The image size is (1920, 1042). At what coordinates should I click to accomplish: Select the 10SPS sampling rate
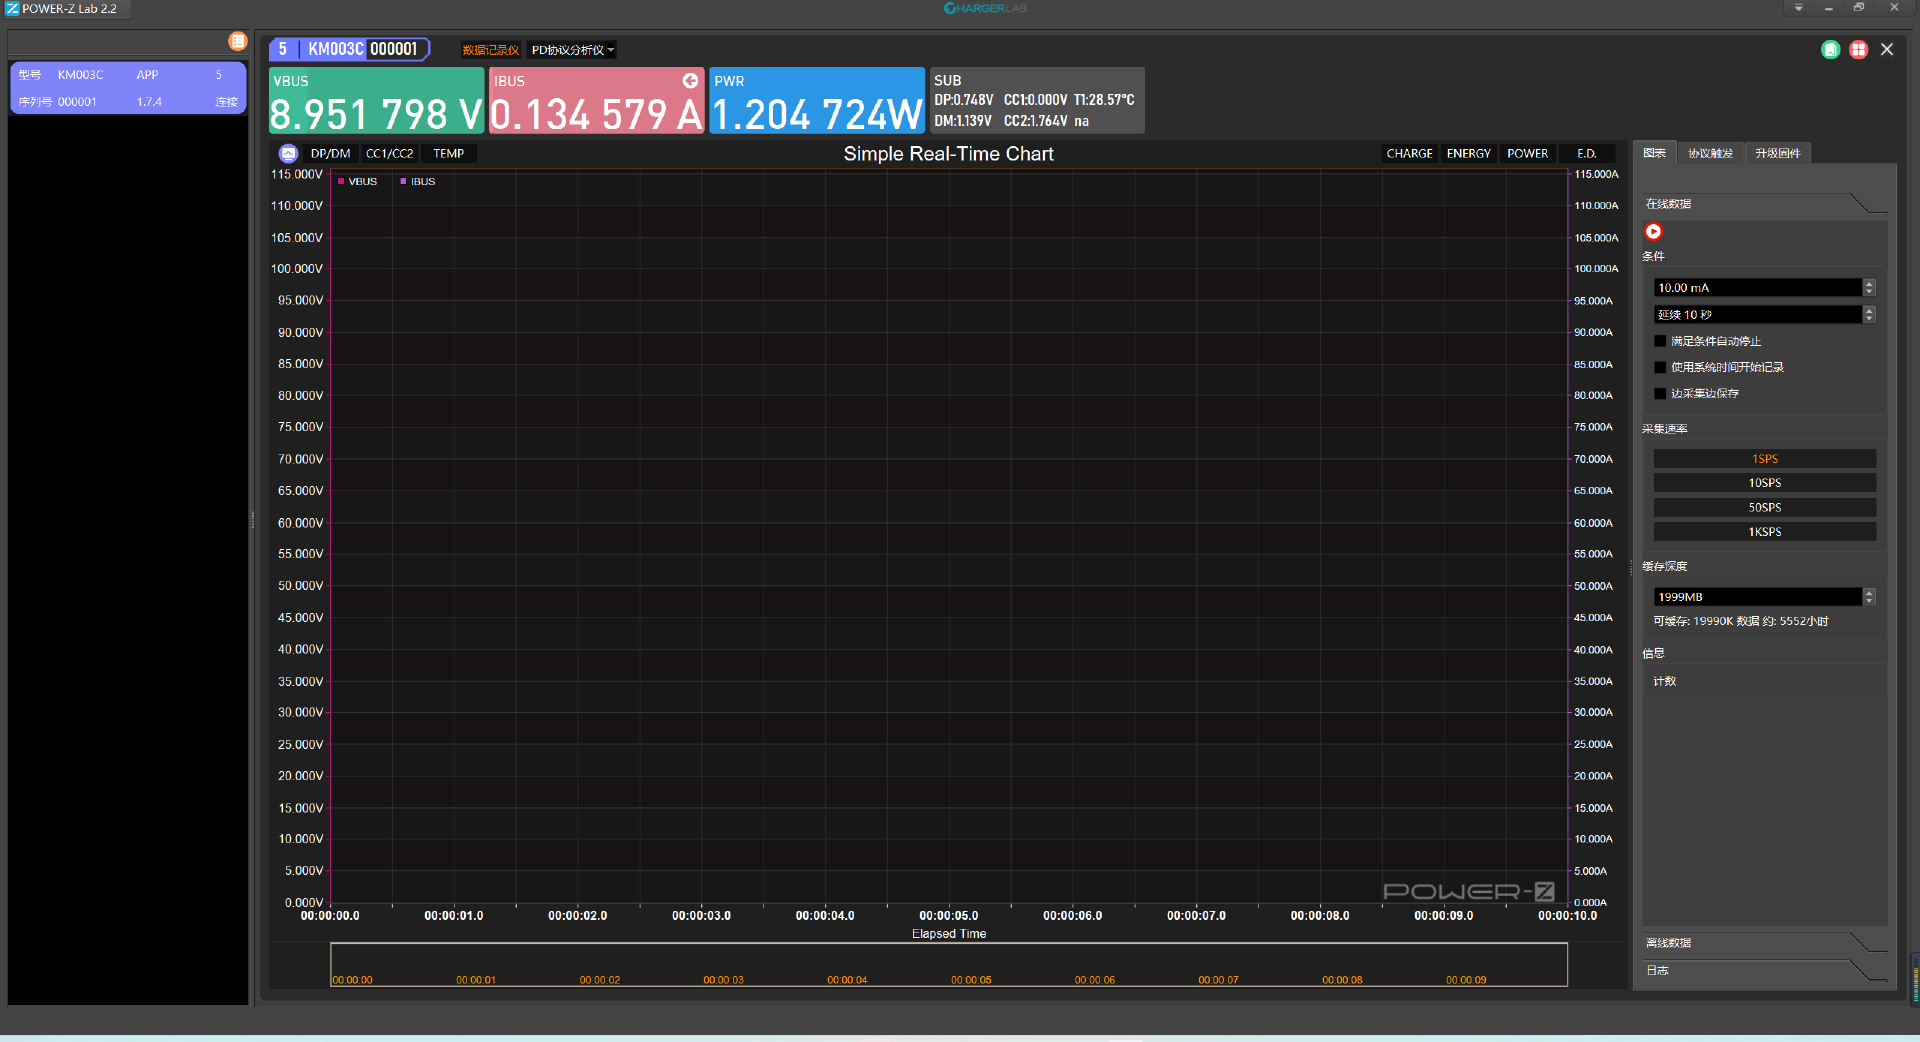1764,483
